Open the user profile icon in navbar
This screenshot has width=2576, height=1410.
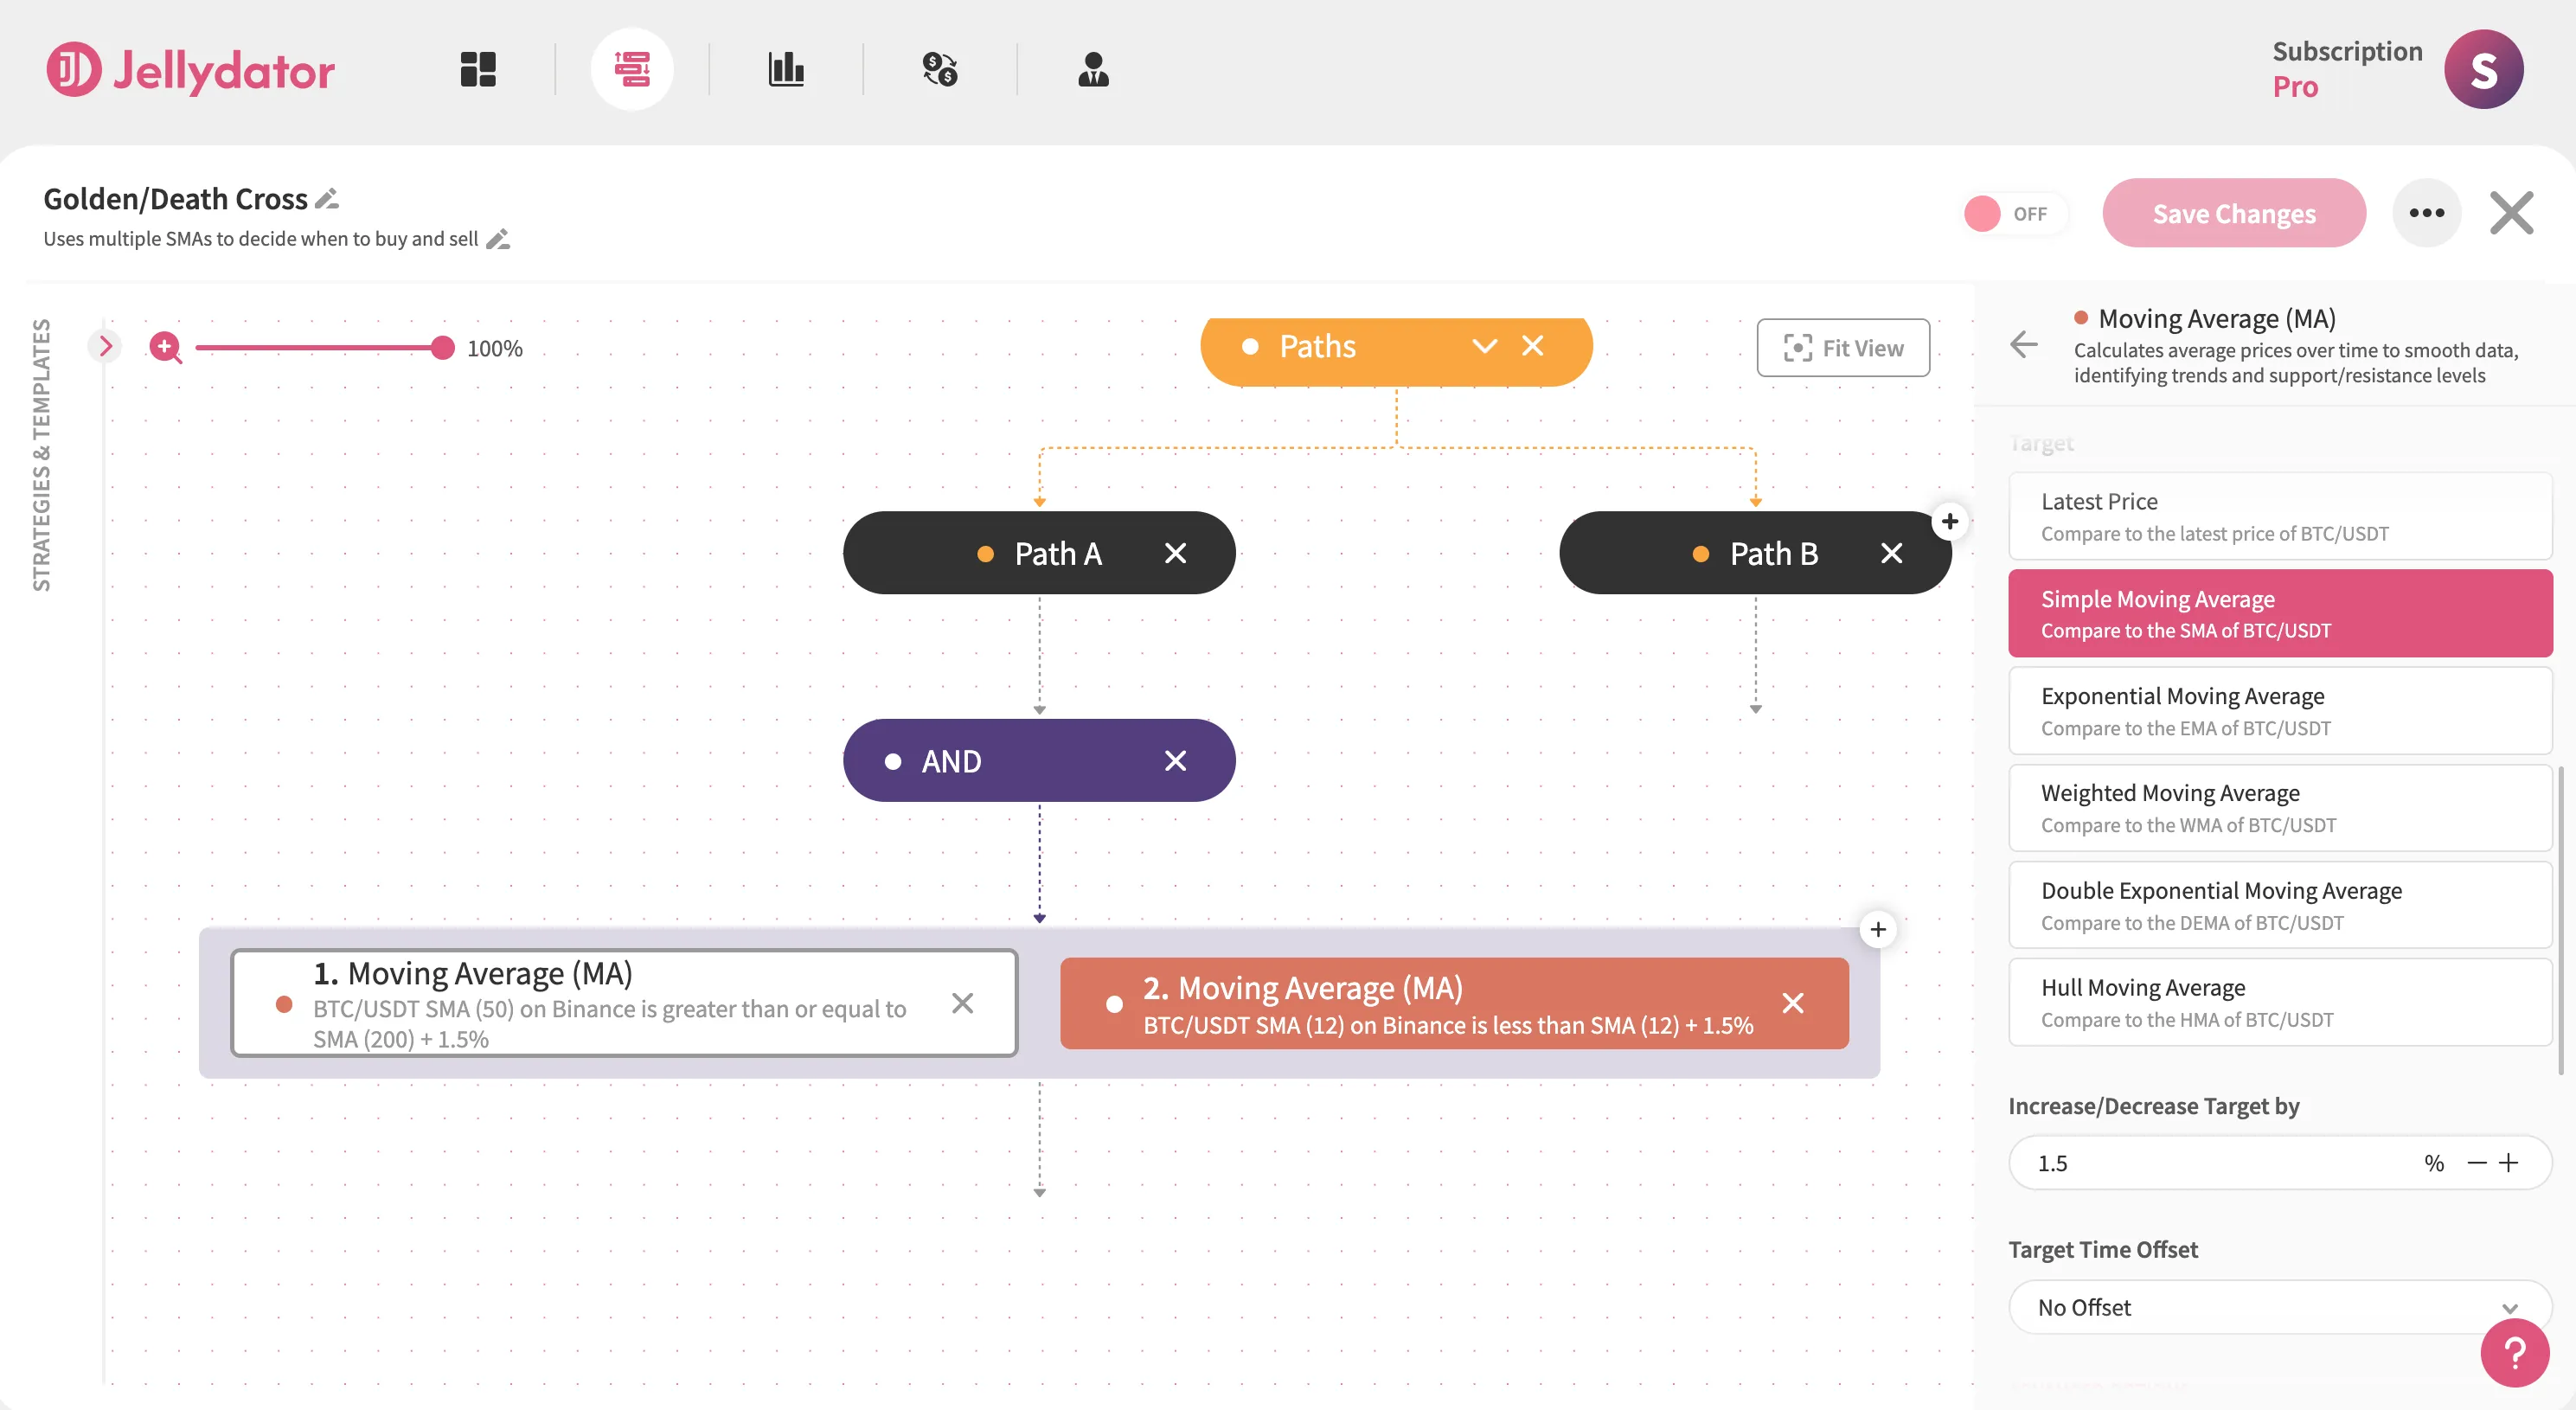pyautogui.click(x=1093, y=69)
